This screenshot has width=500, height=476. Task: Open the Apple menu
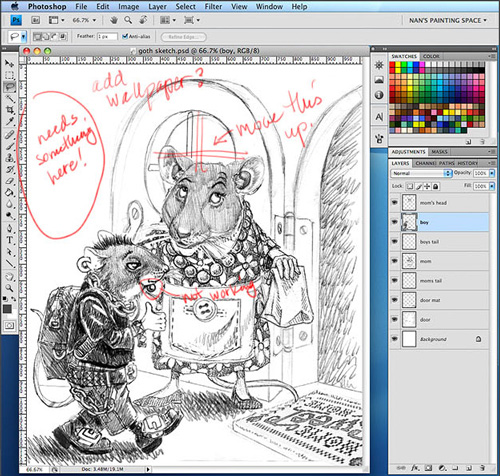[15, 6]
